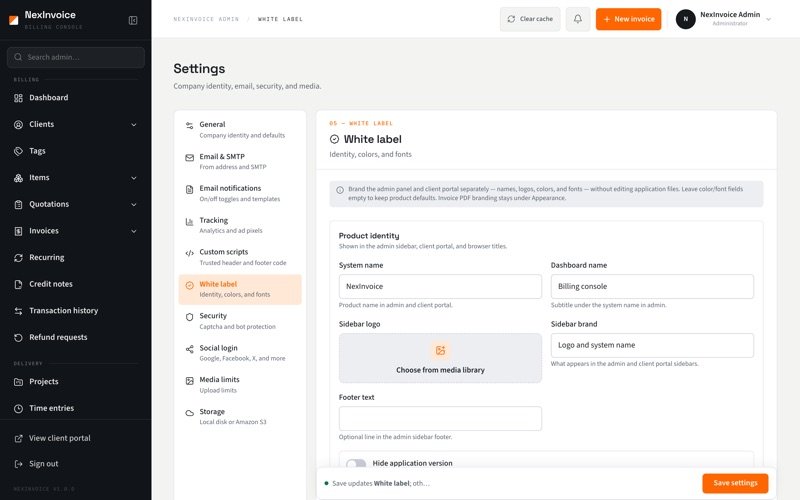Click the Tags icon in sidebar

click(18, 151)
